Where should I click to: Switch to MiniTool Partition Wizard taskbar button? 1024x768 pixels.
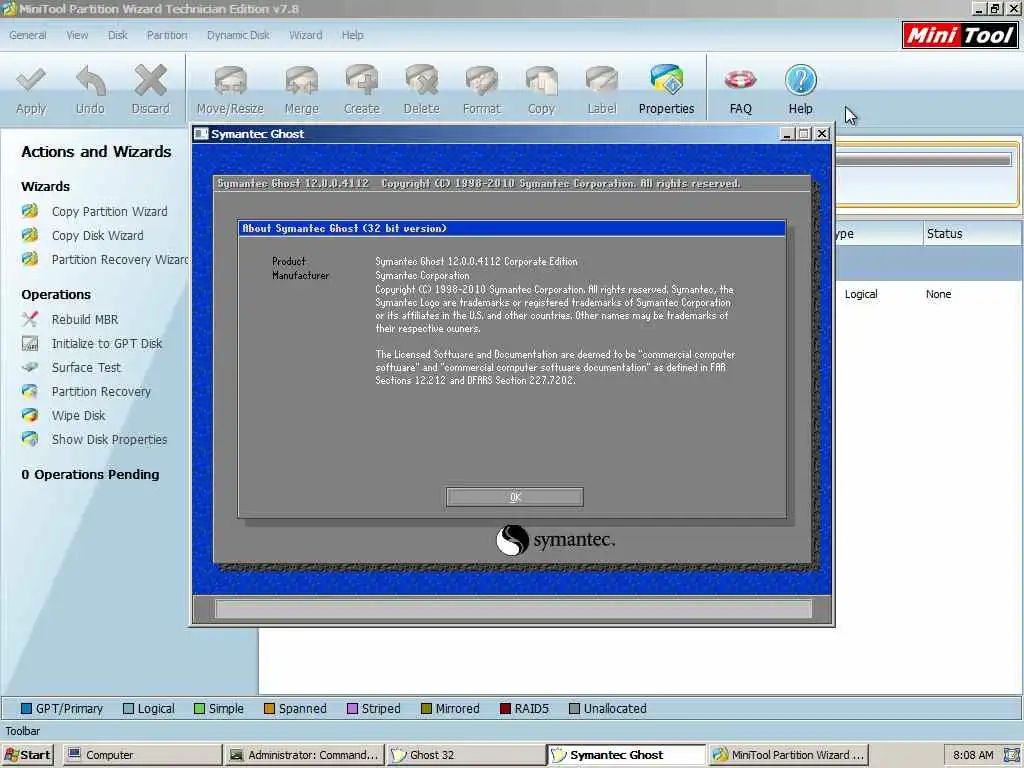(788, 755)
